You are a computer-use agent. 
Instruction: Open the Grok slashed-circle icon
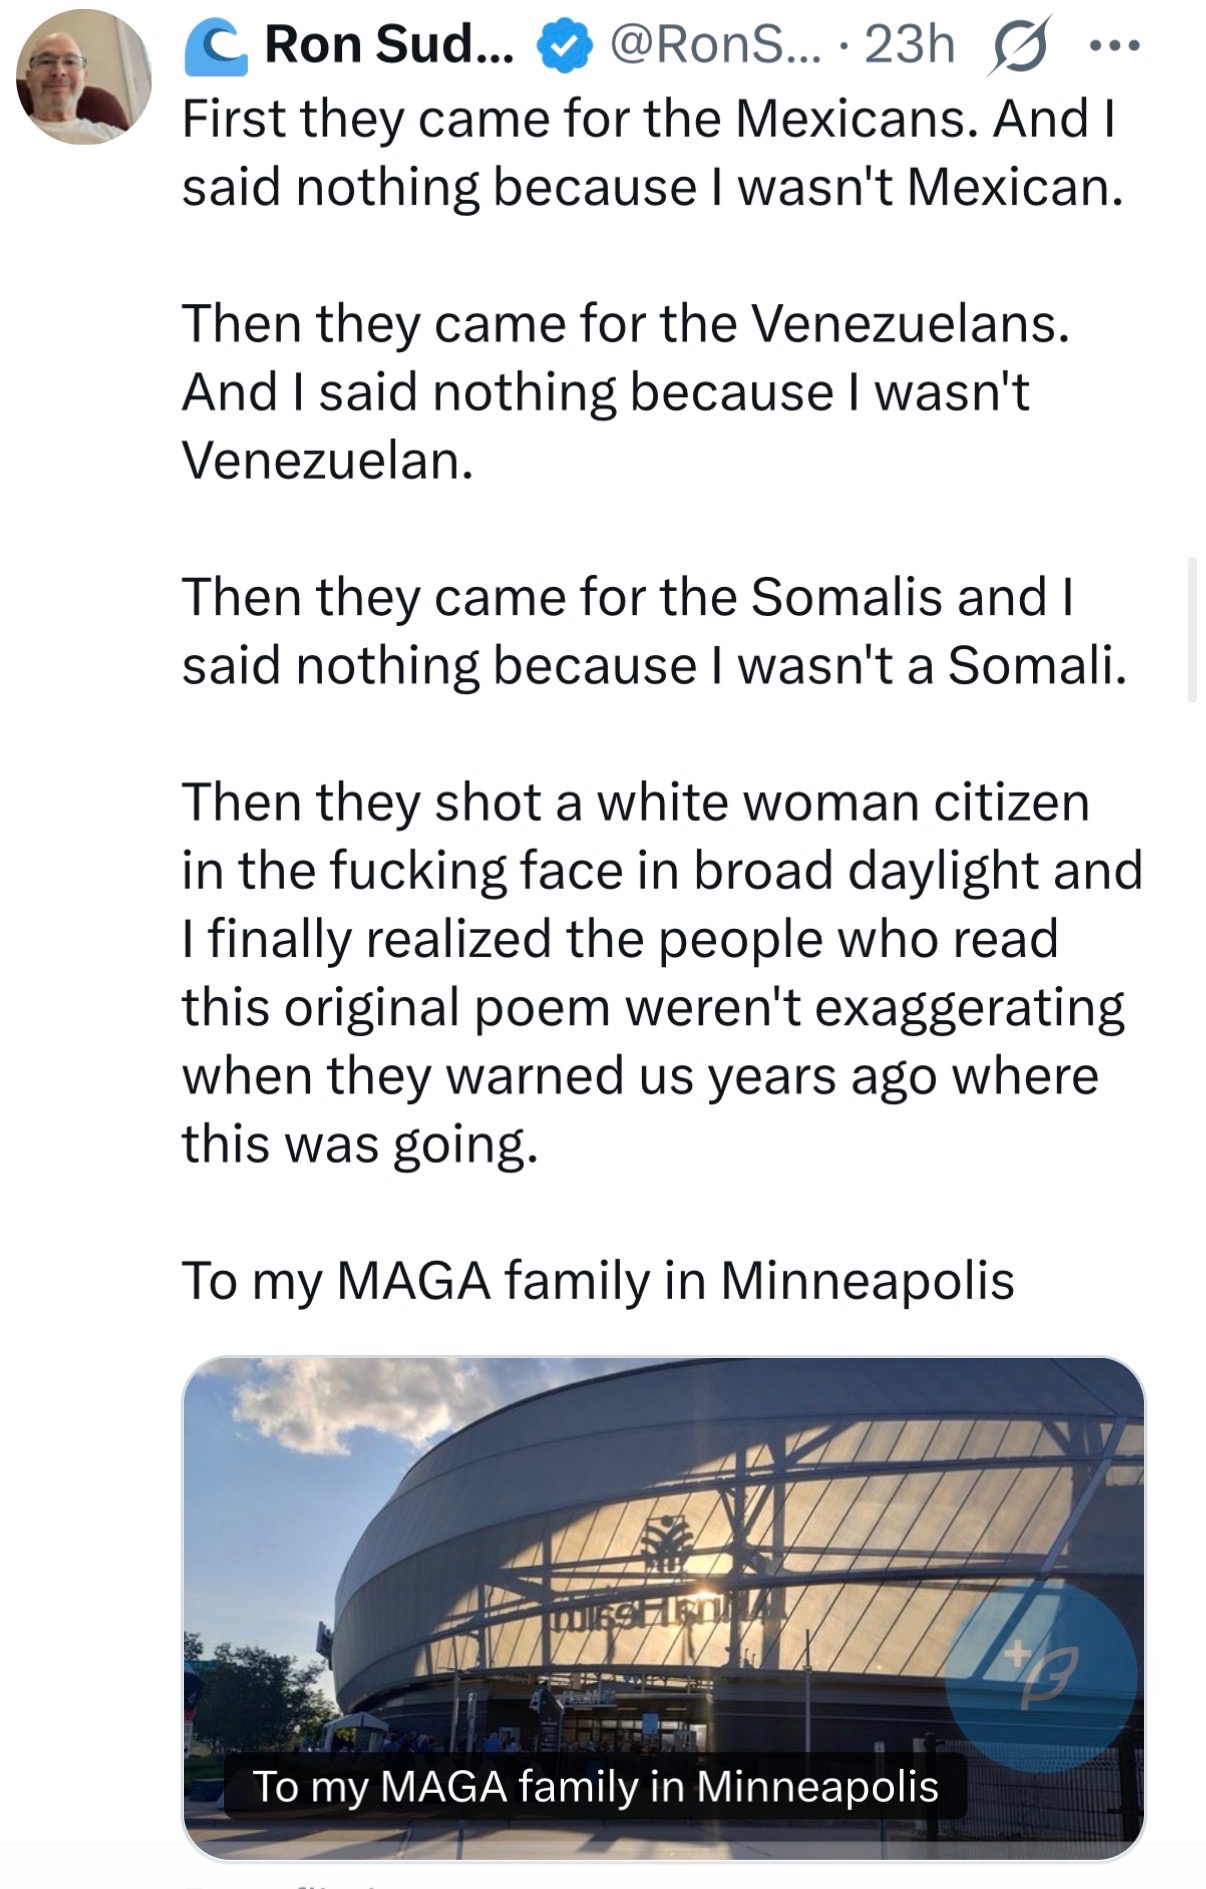pyautogui.click(x=1019, y=46)
